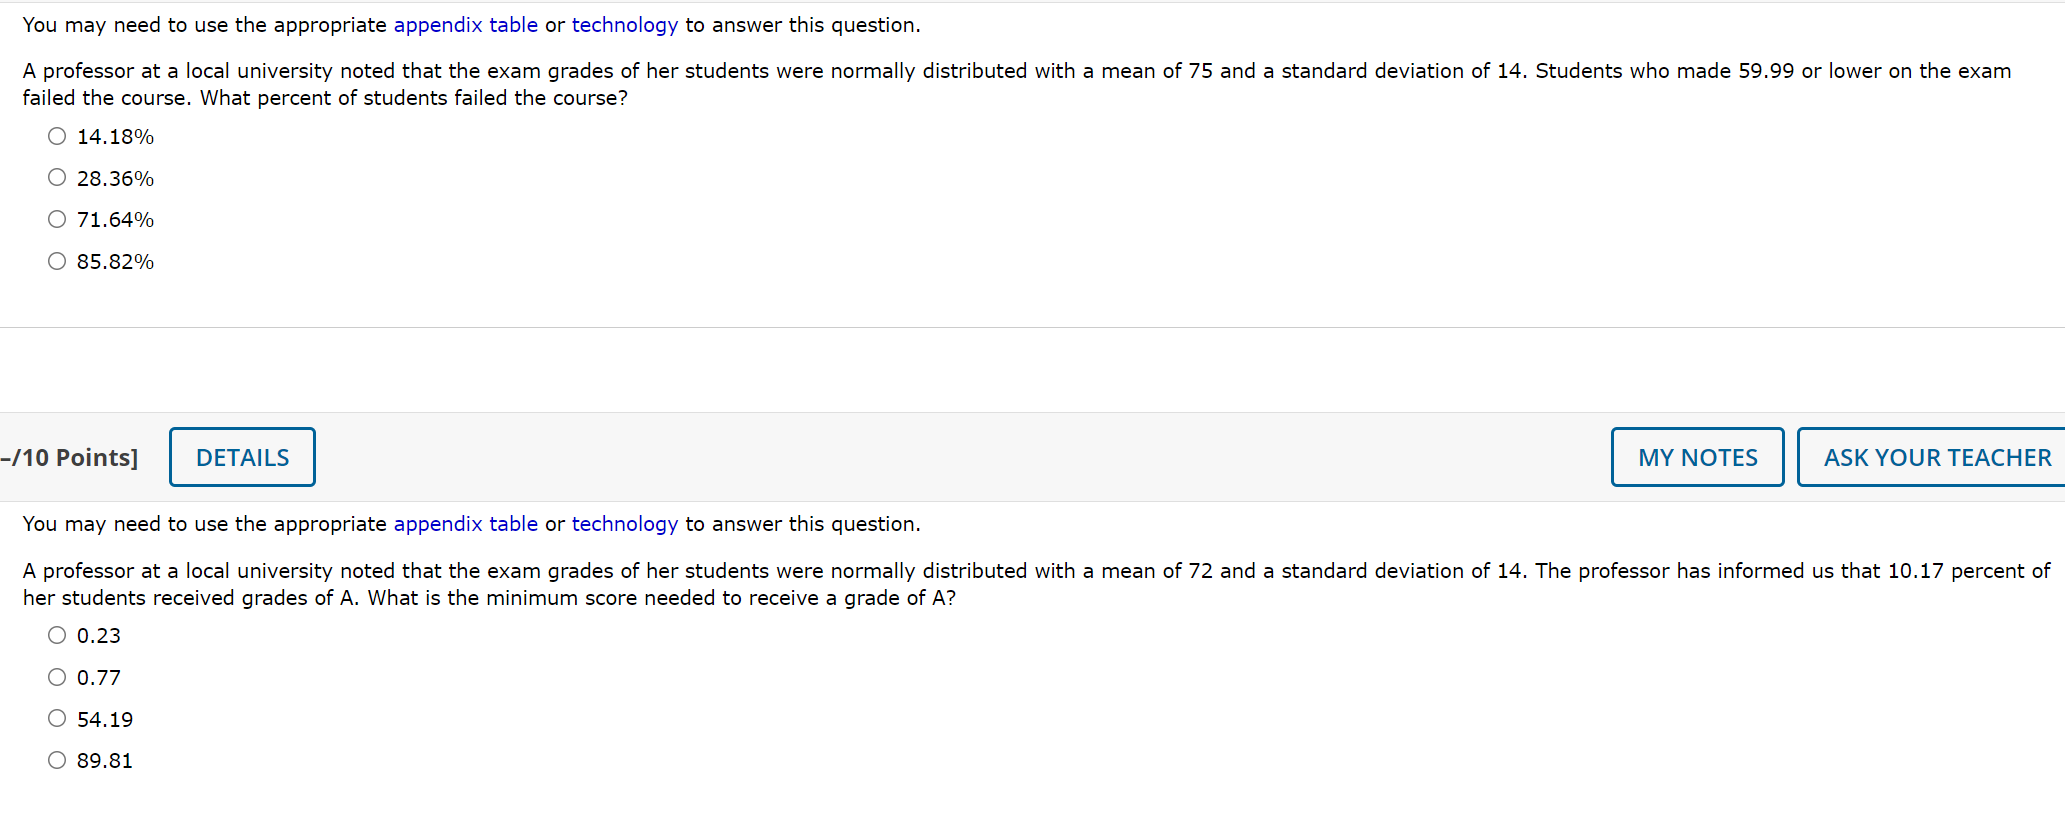The image size is (2065, 827).
Task: Select the 71.64% answer option
Action: [57, 218]
